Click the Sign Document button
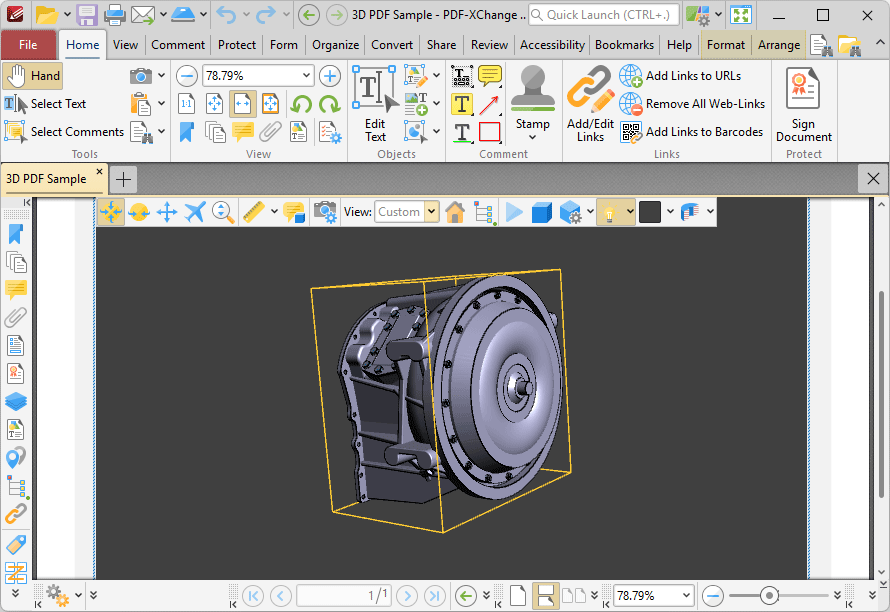This screenshot has width=890, height=612. [x=803, y=104]
